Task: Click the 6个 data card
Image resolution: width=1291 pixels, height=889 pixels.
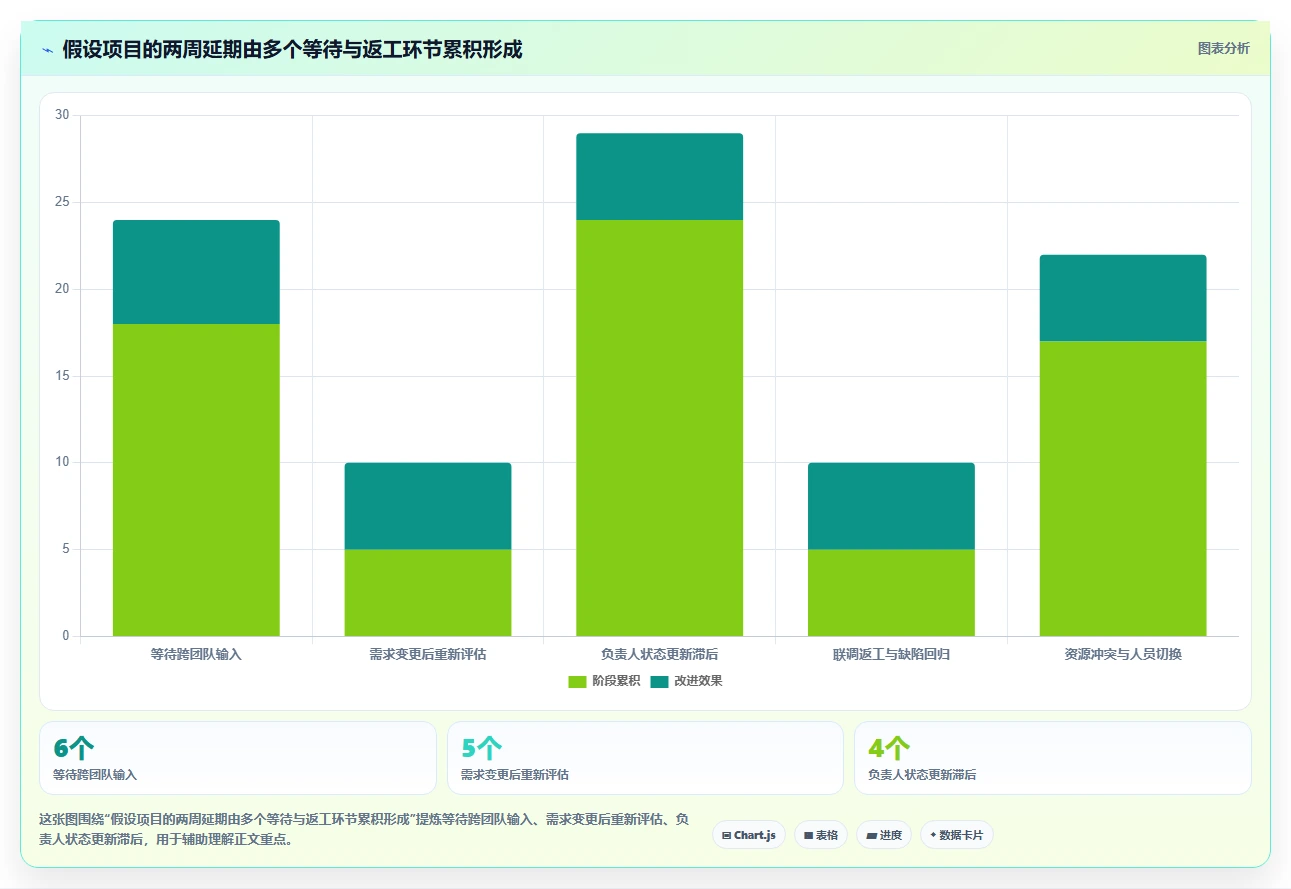Action: coord(238,758)
